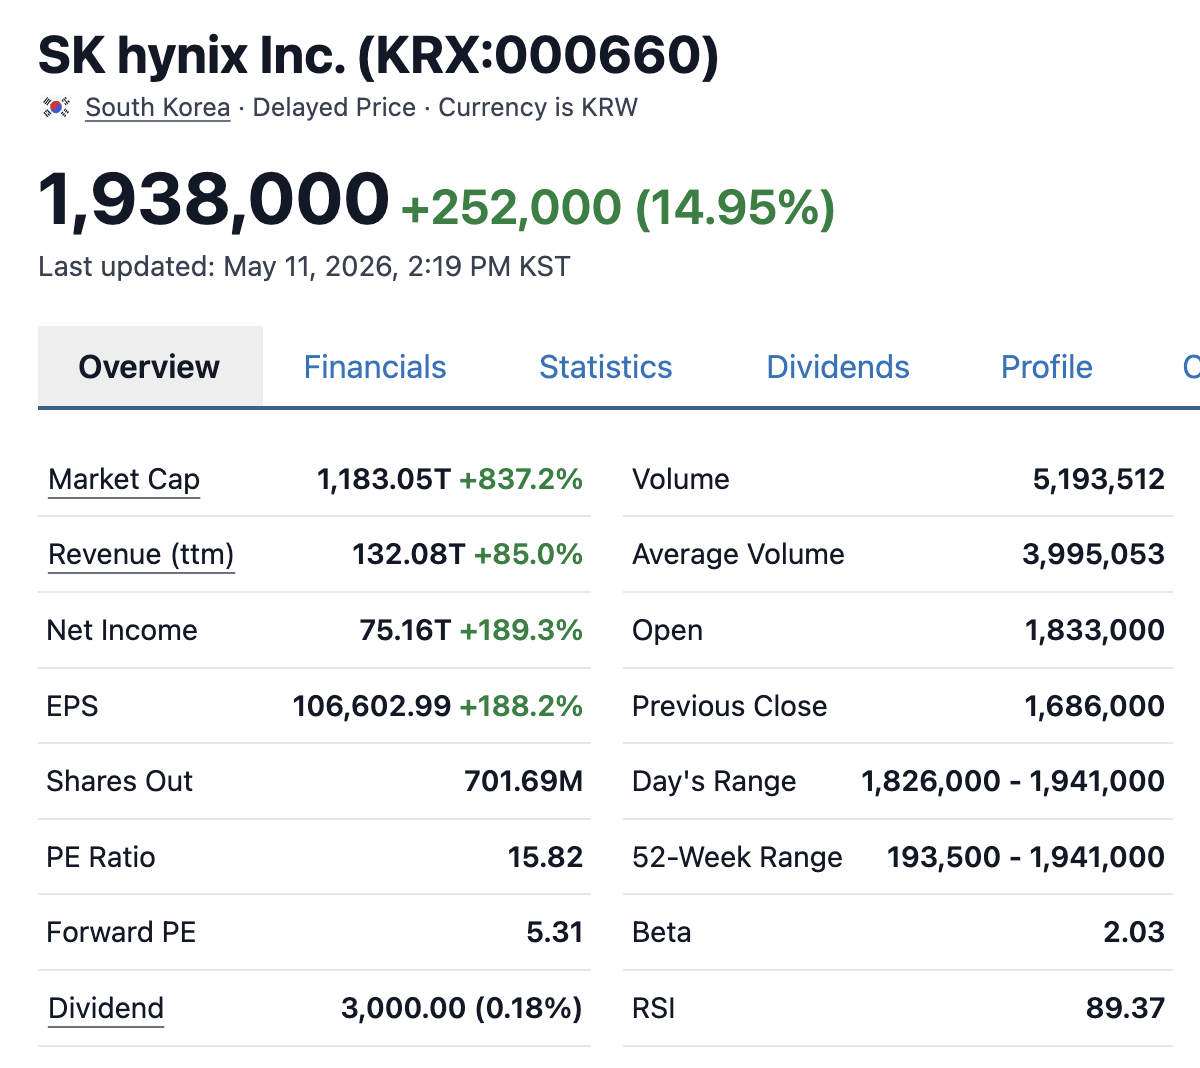Click the Revenue value 132.08T

408,554
